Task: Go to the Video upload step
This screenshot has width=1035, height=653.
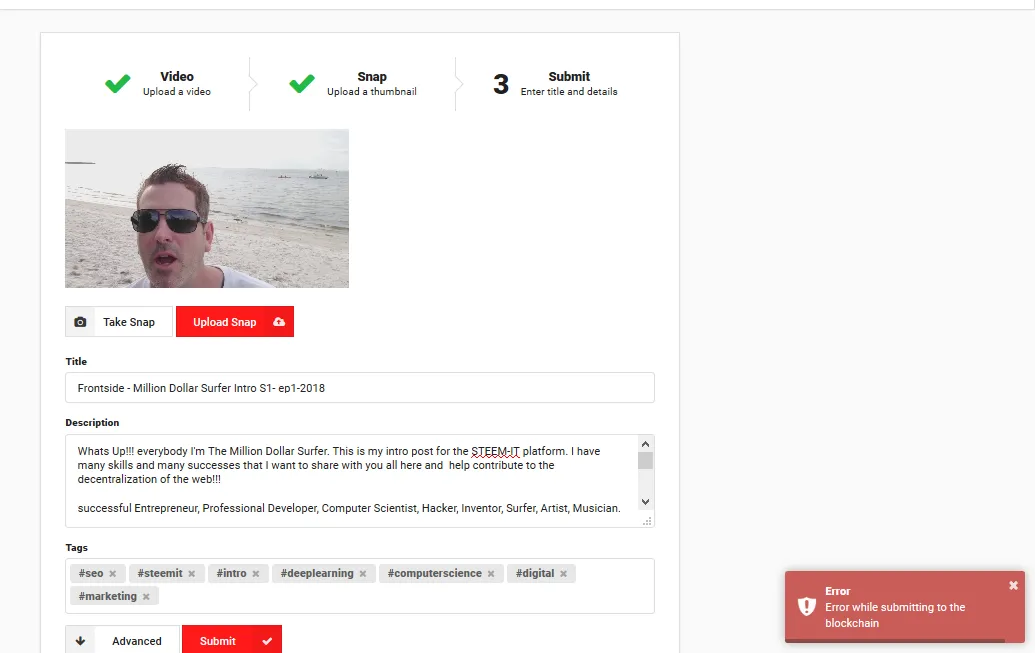Action: (158, 84)
